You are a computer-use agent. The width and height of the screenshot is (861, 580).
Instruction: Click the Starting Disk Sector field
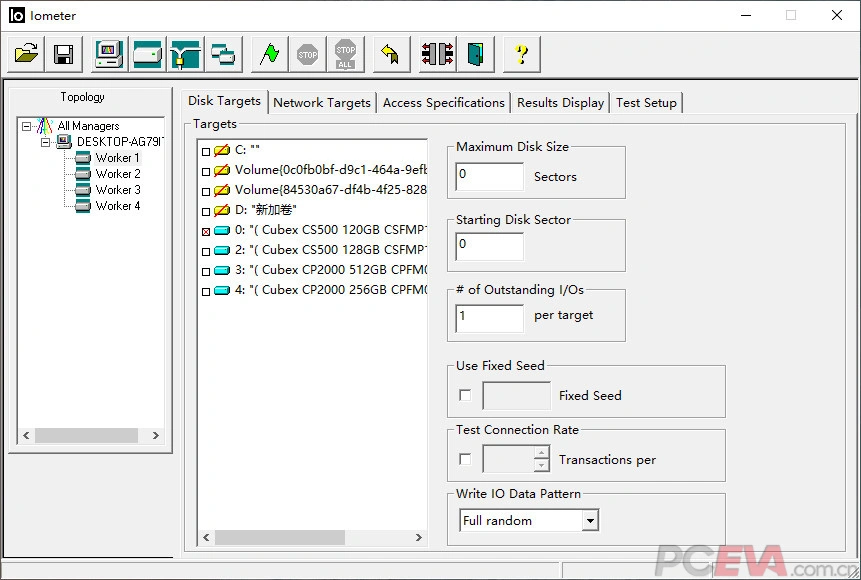click(x=489, y=246)
